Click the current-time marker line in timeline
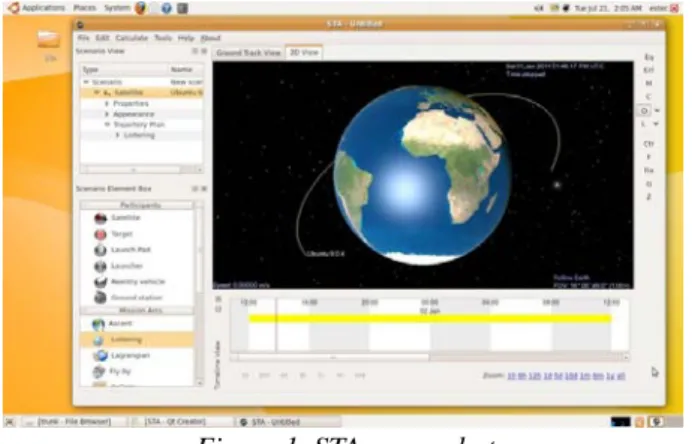 [277, 325]
